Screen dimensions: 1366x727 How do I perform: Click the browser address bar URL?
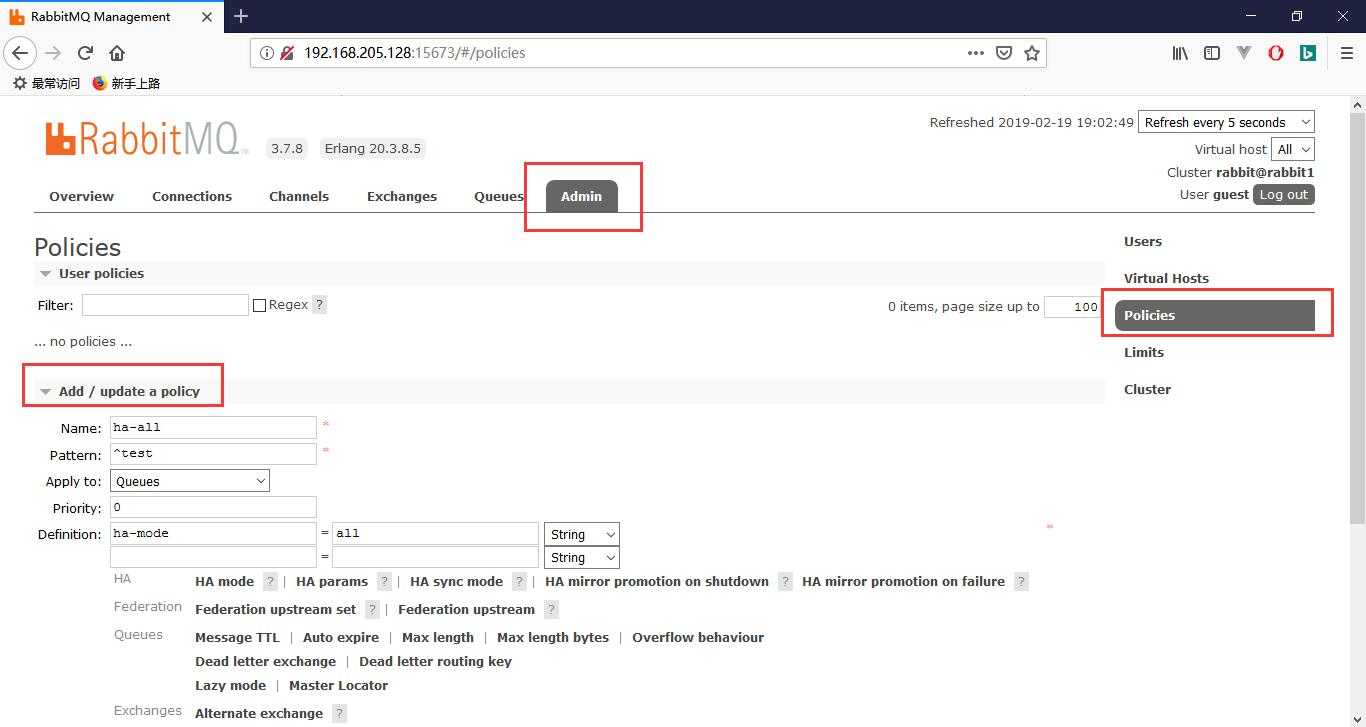(414, 53)
